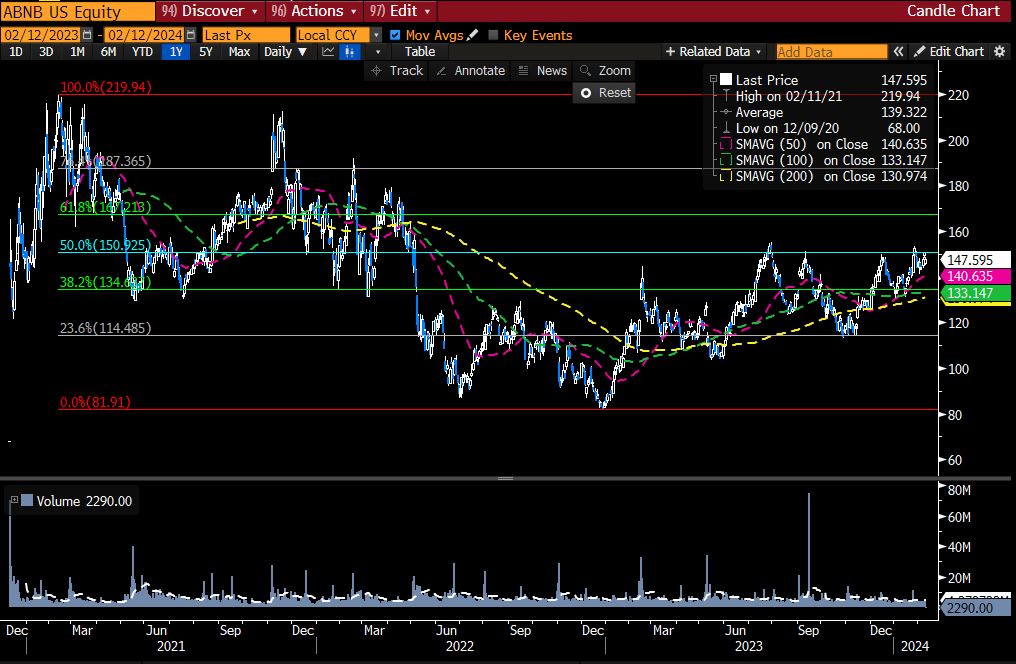Click the SMAVG (50) magenta legend icon
The image size is (1016, 664).
coord(726,144)
